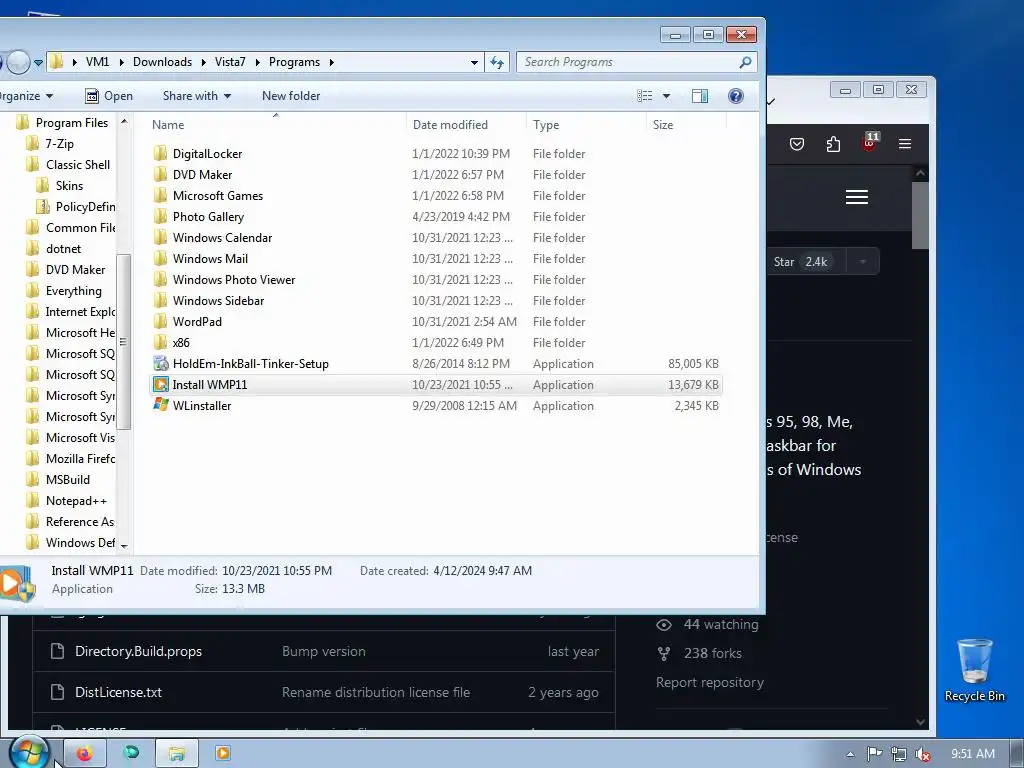Screen dimensions: 1024x768
Task: Select the x86 folder row
Action: [436, 342]
